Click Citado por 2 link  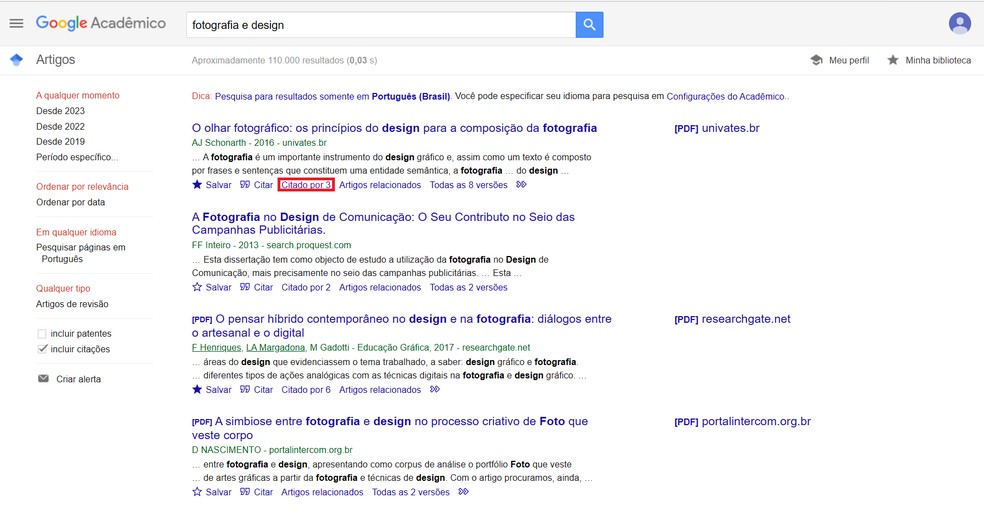306,287
